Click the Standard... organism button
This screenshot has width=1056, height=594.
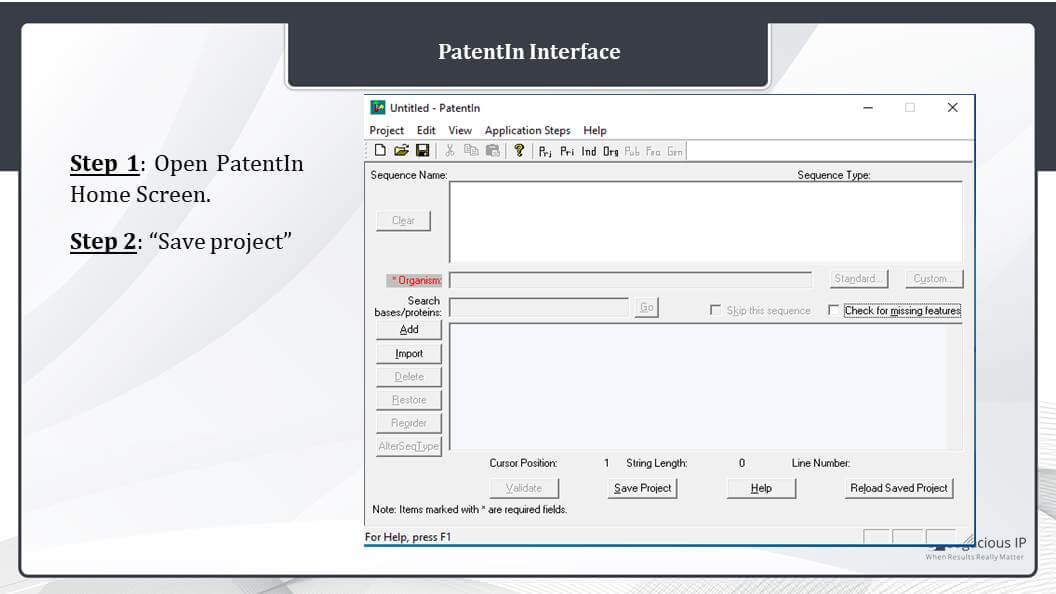pyautogui.click(x=859, y=278)
